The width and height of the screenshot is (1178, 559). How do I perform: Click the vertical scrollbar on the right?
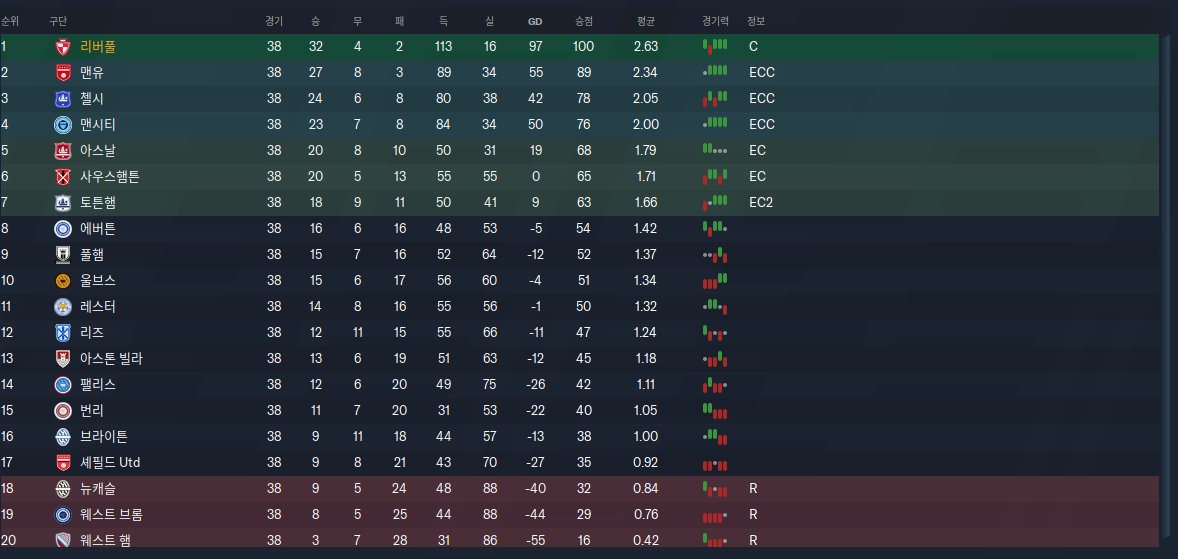(1168, 280)
